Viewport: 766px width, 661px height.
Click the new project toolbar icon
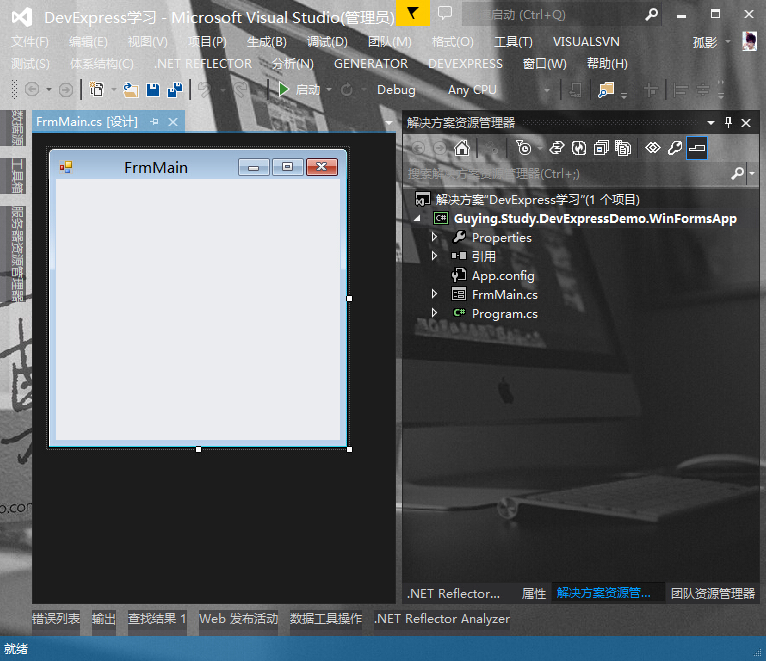pos(97,89)
